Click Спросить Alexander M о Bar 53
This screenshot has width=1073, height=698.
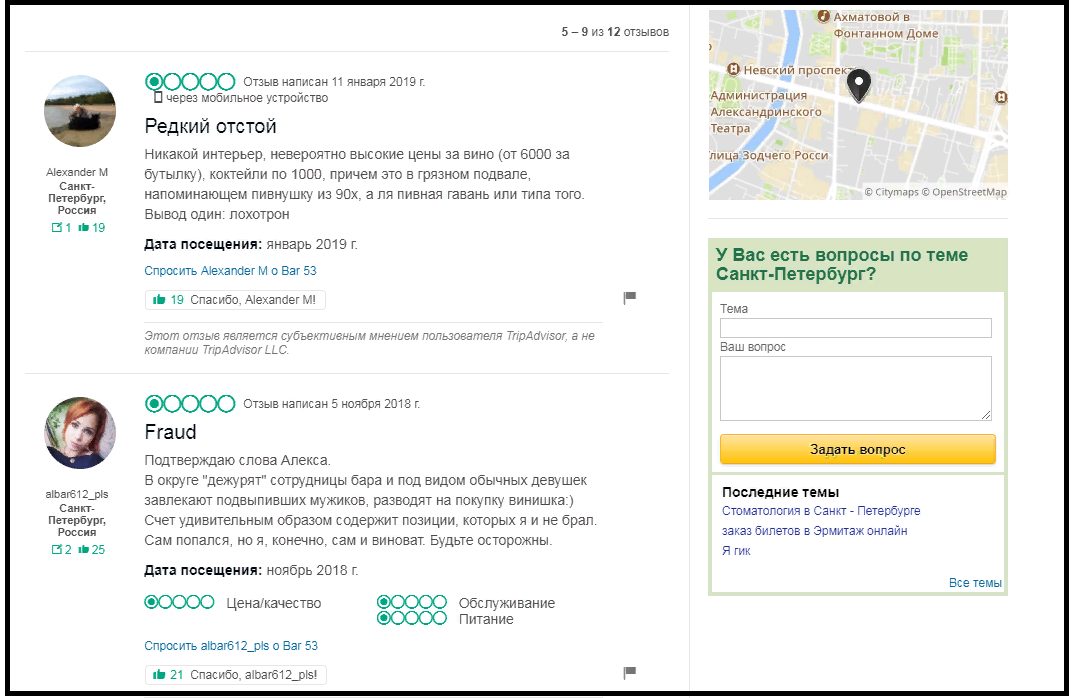click(230, 271)
